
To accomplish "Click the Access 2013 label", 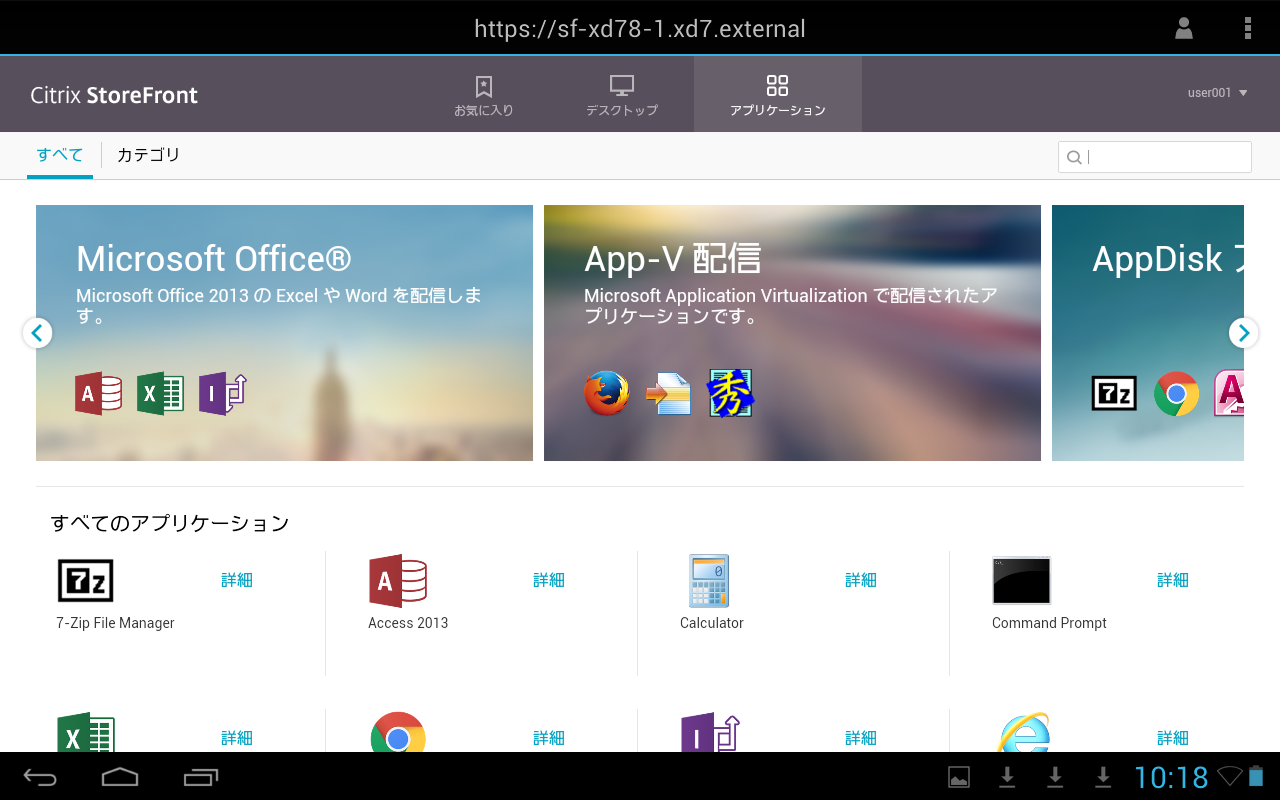I will (x=408, y=623).
